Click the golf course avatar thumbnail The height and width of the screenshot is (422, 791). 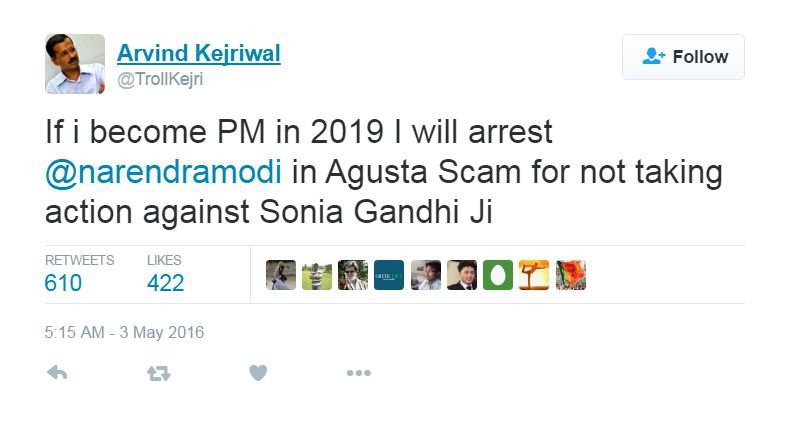(317, 275)
